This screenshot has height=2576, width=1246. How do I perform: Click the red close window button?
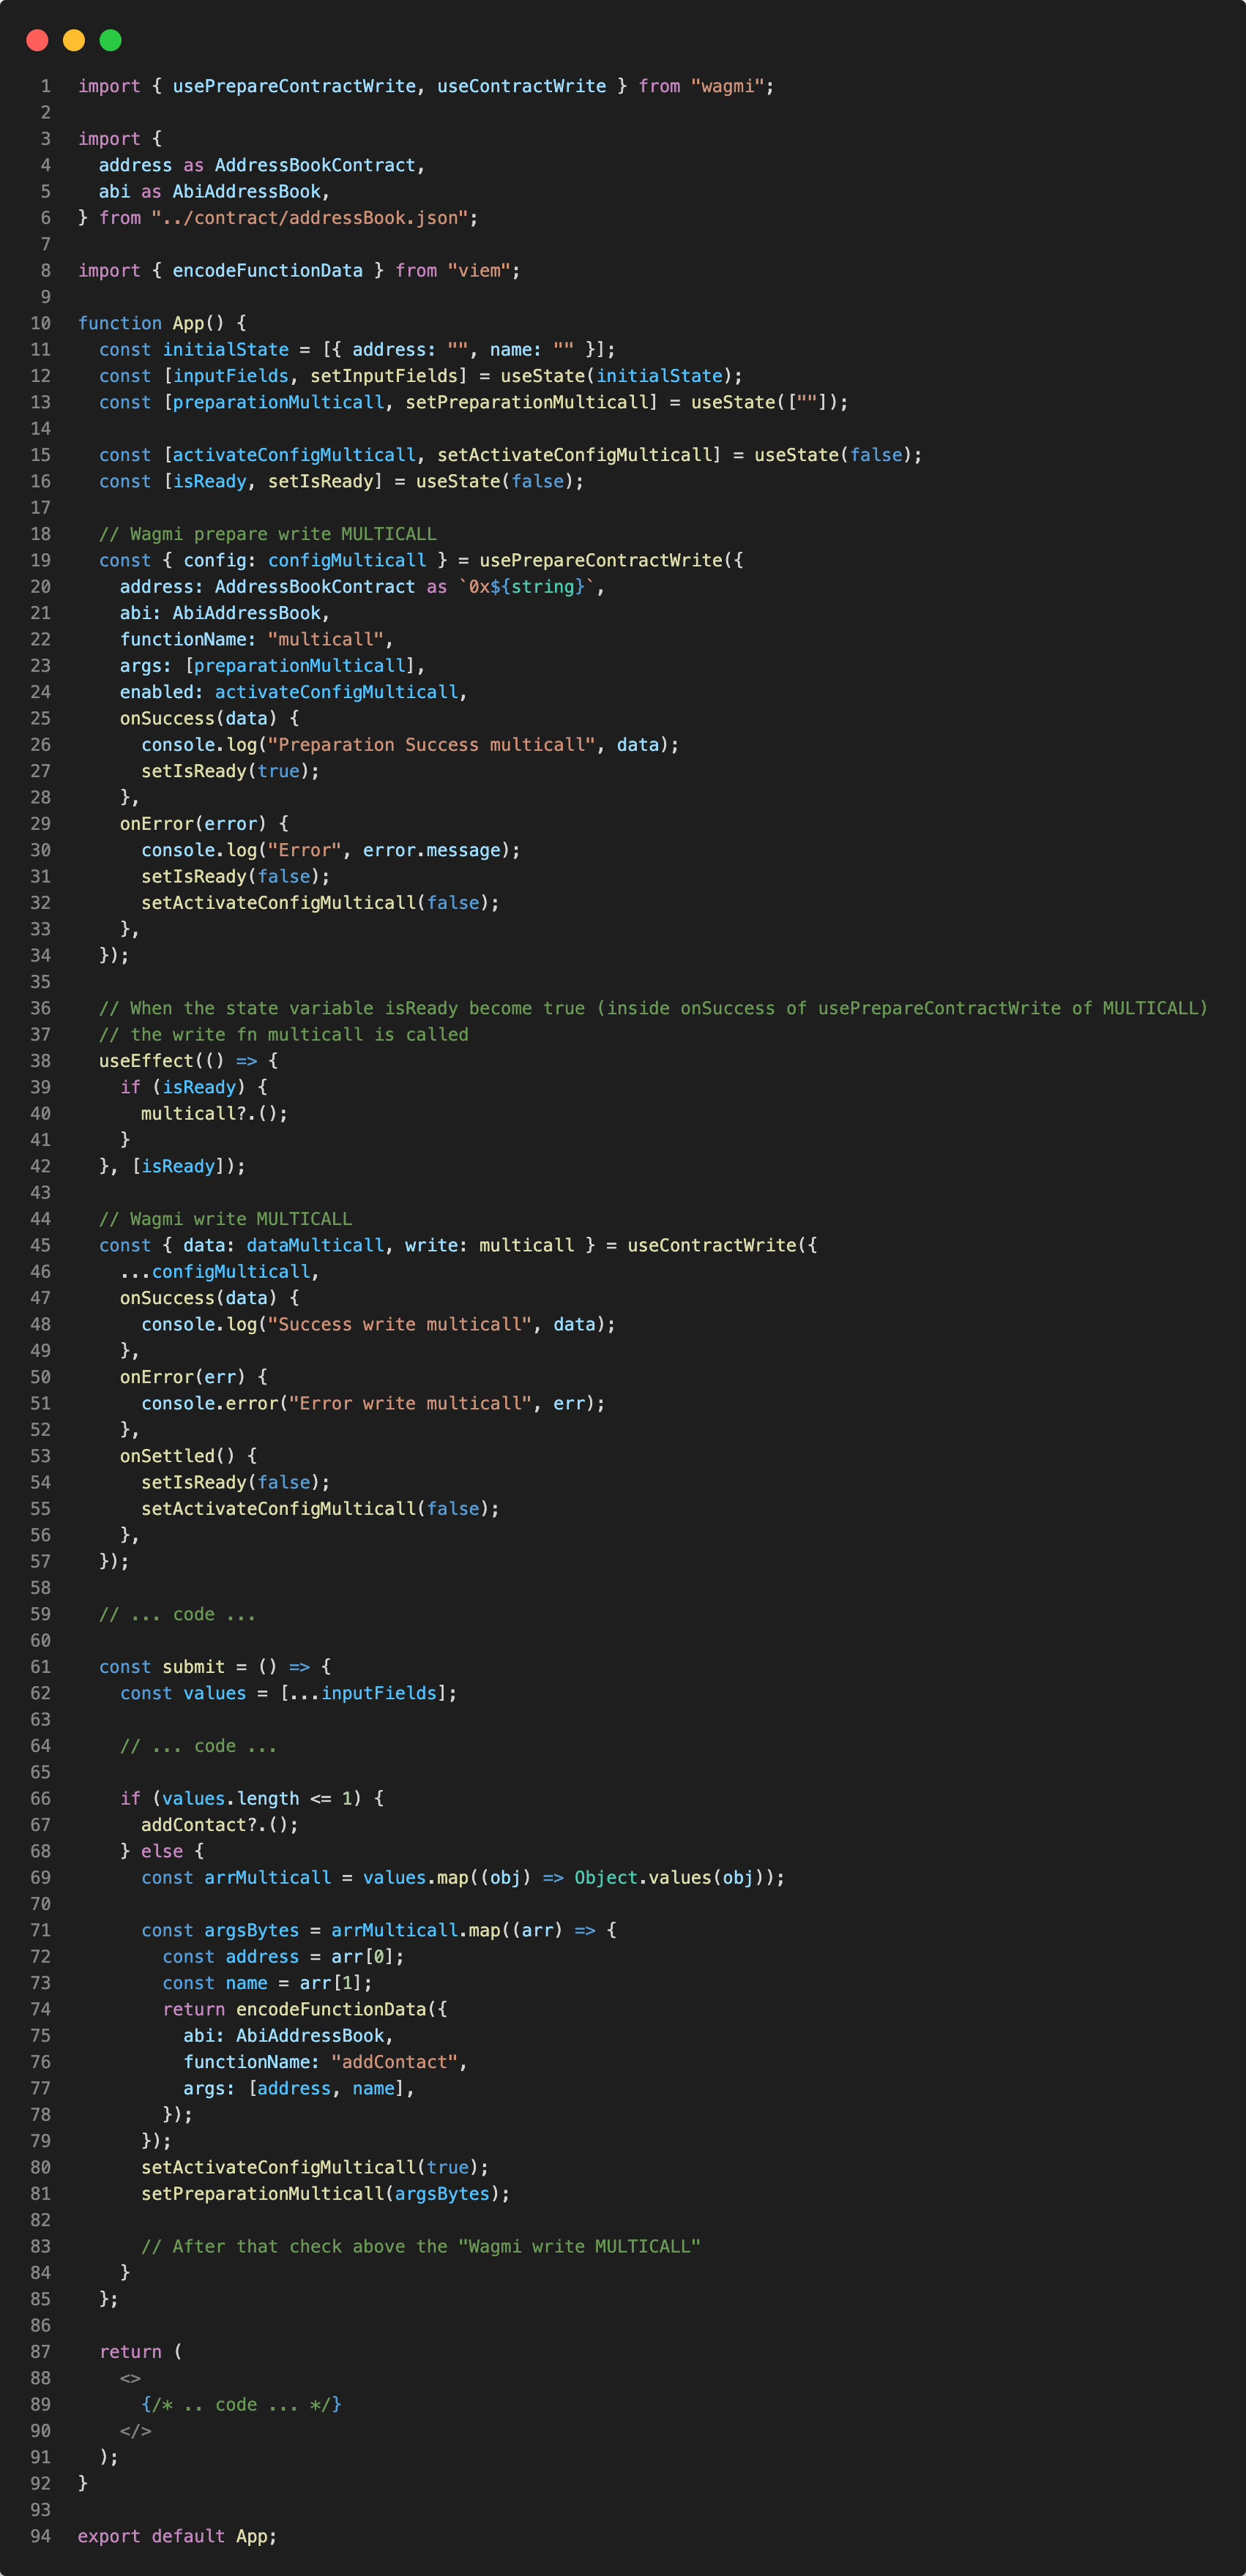(x=37, y=40)
